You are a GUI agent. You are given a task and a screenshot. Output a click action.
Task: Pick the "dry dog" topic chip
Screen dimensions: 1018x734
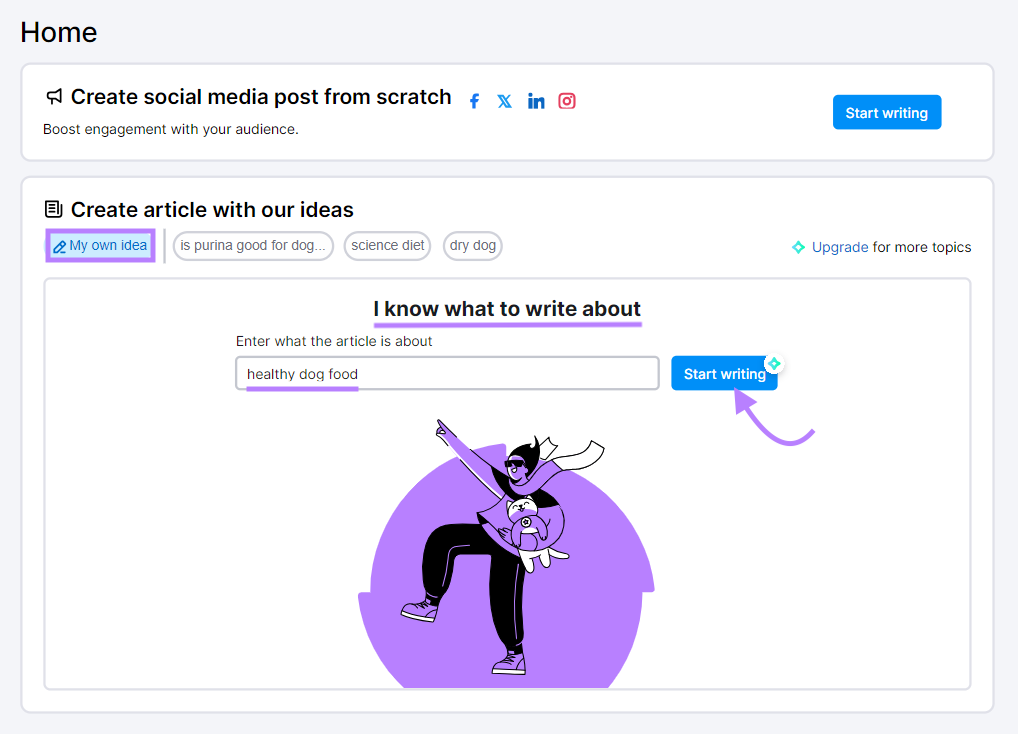473,246
